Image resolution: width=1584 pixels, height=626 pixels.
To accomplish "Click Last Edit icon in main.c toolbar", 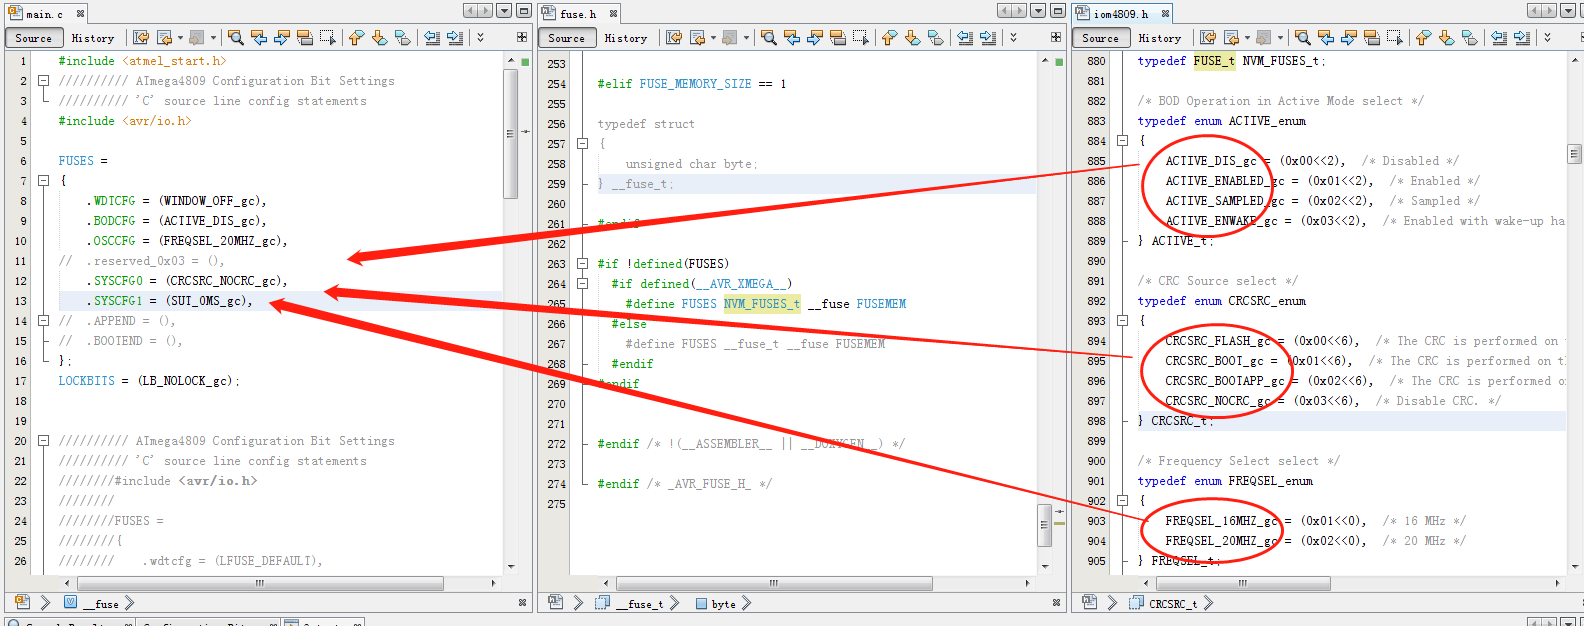I will point(141,37).
